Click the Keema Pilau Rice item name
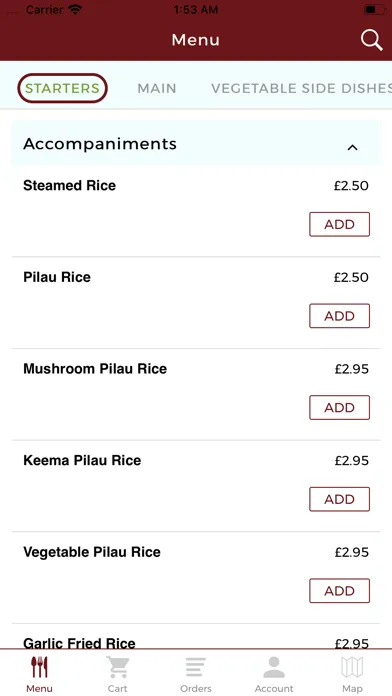 [82, 460]
